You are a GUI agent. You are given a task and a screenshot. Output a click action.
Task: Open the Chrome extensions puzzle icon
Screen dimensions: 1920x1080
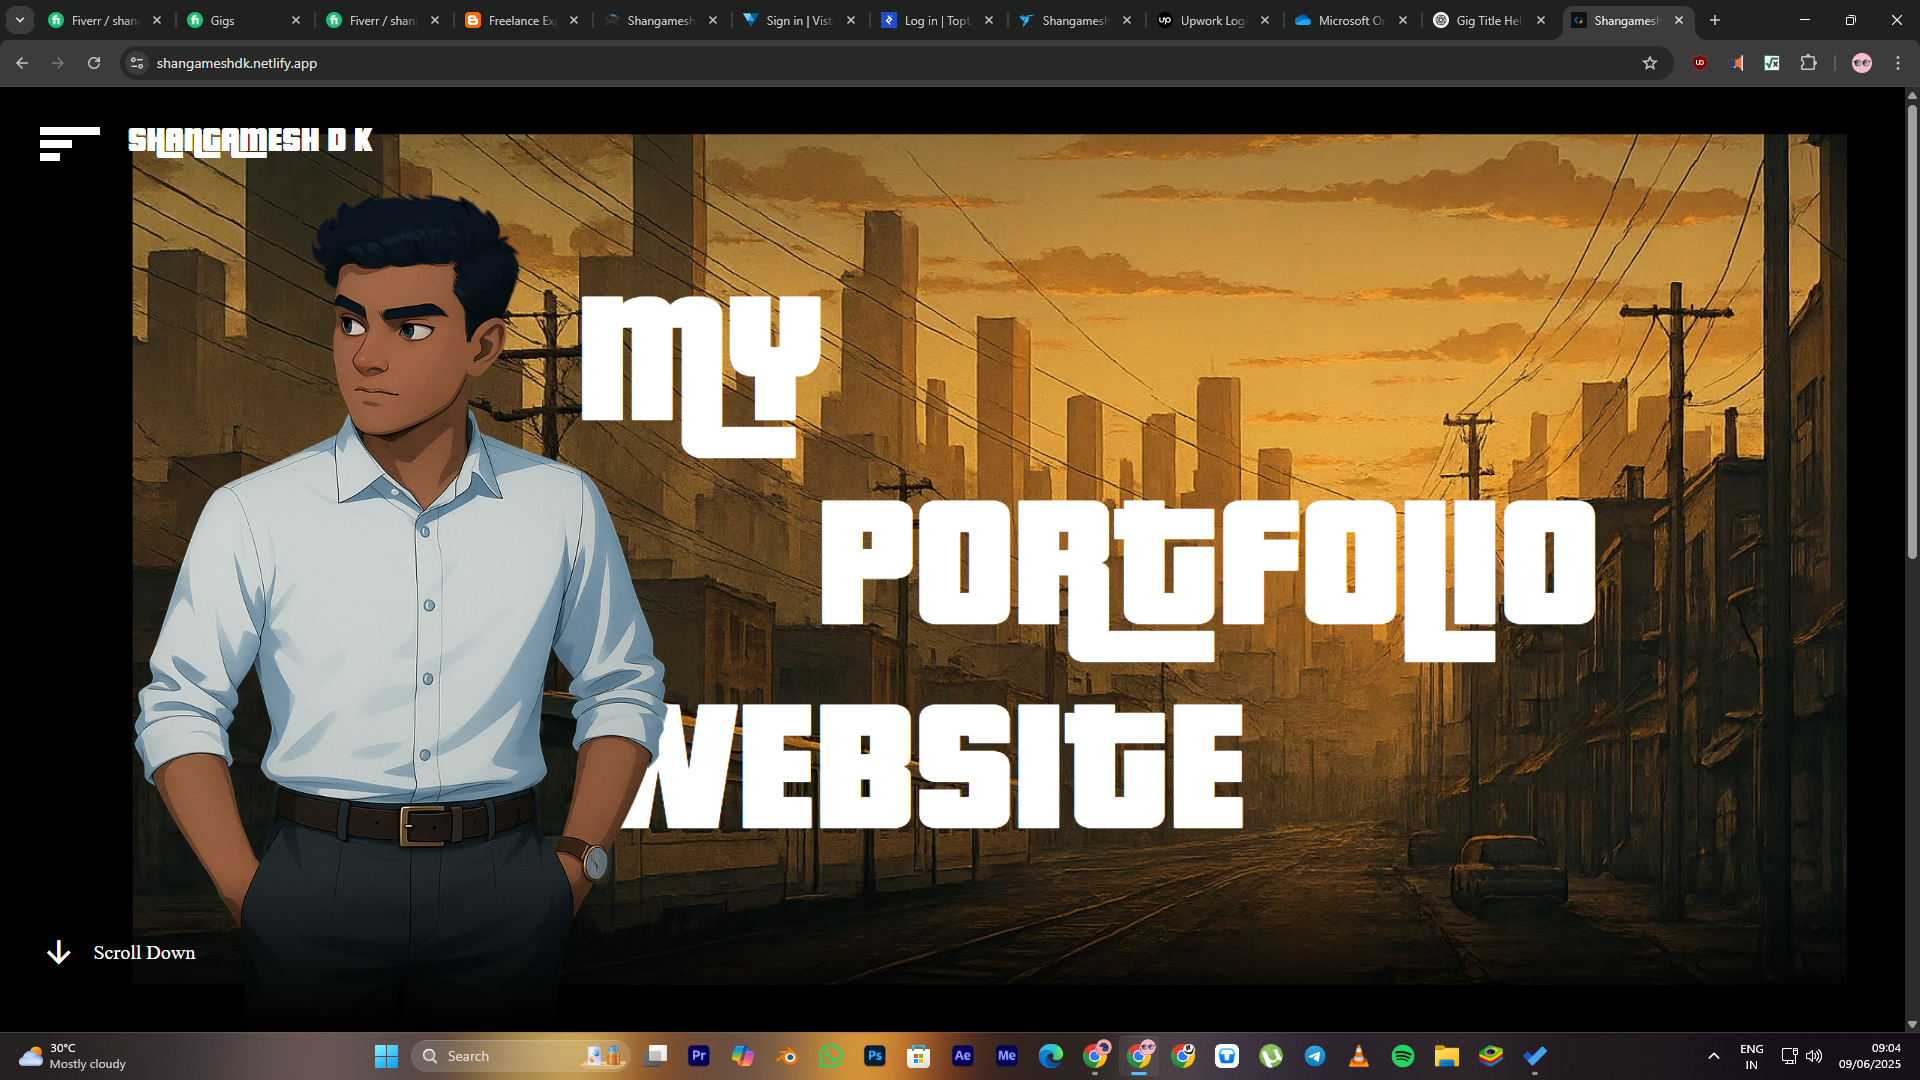(x=1808, y=63)
